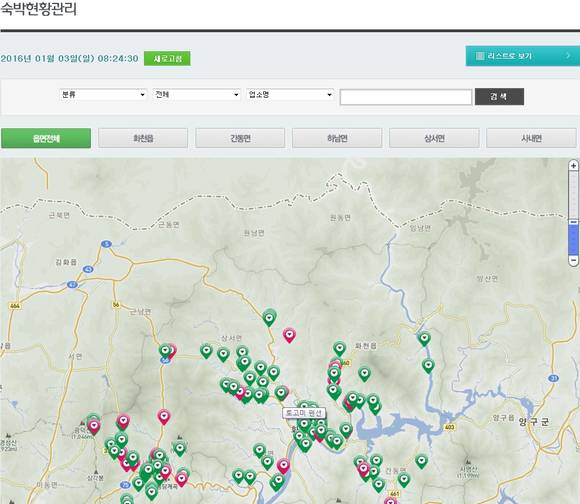
Task: Click the green marker directly east of 간동면 label
Action: coord(404,480)
